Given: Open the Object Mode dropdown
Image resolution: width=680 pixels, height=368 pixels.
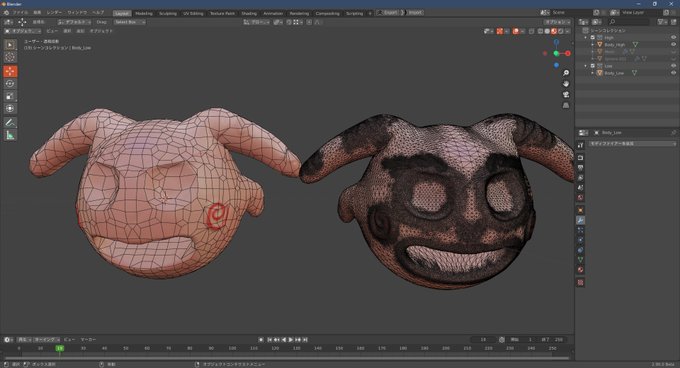Looking at the screenshot, I should (x=23, y=31).
